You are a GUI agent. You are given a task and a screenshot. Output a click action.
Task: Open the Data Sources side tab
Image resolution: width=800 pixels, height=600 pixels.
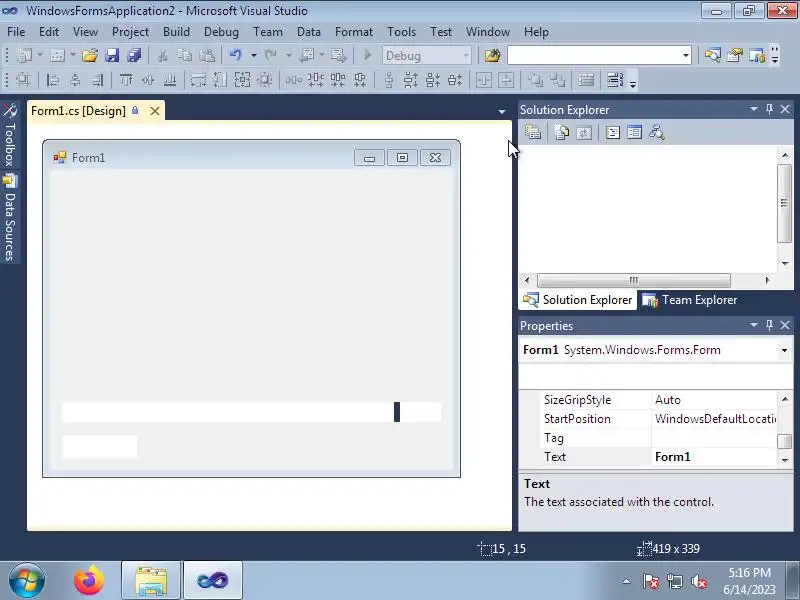(10, 217)
